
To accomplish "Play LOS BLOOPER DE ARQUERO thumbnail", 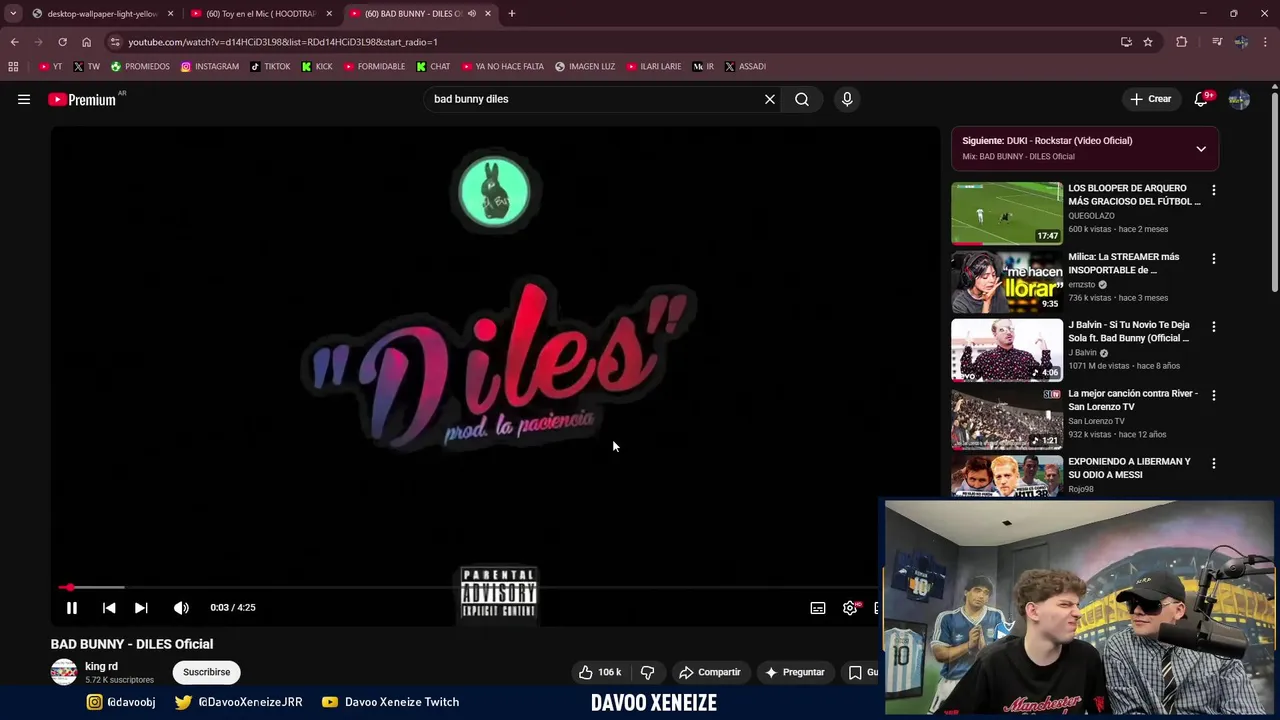I will click(x=1007, y=213).
